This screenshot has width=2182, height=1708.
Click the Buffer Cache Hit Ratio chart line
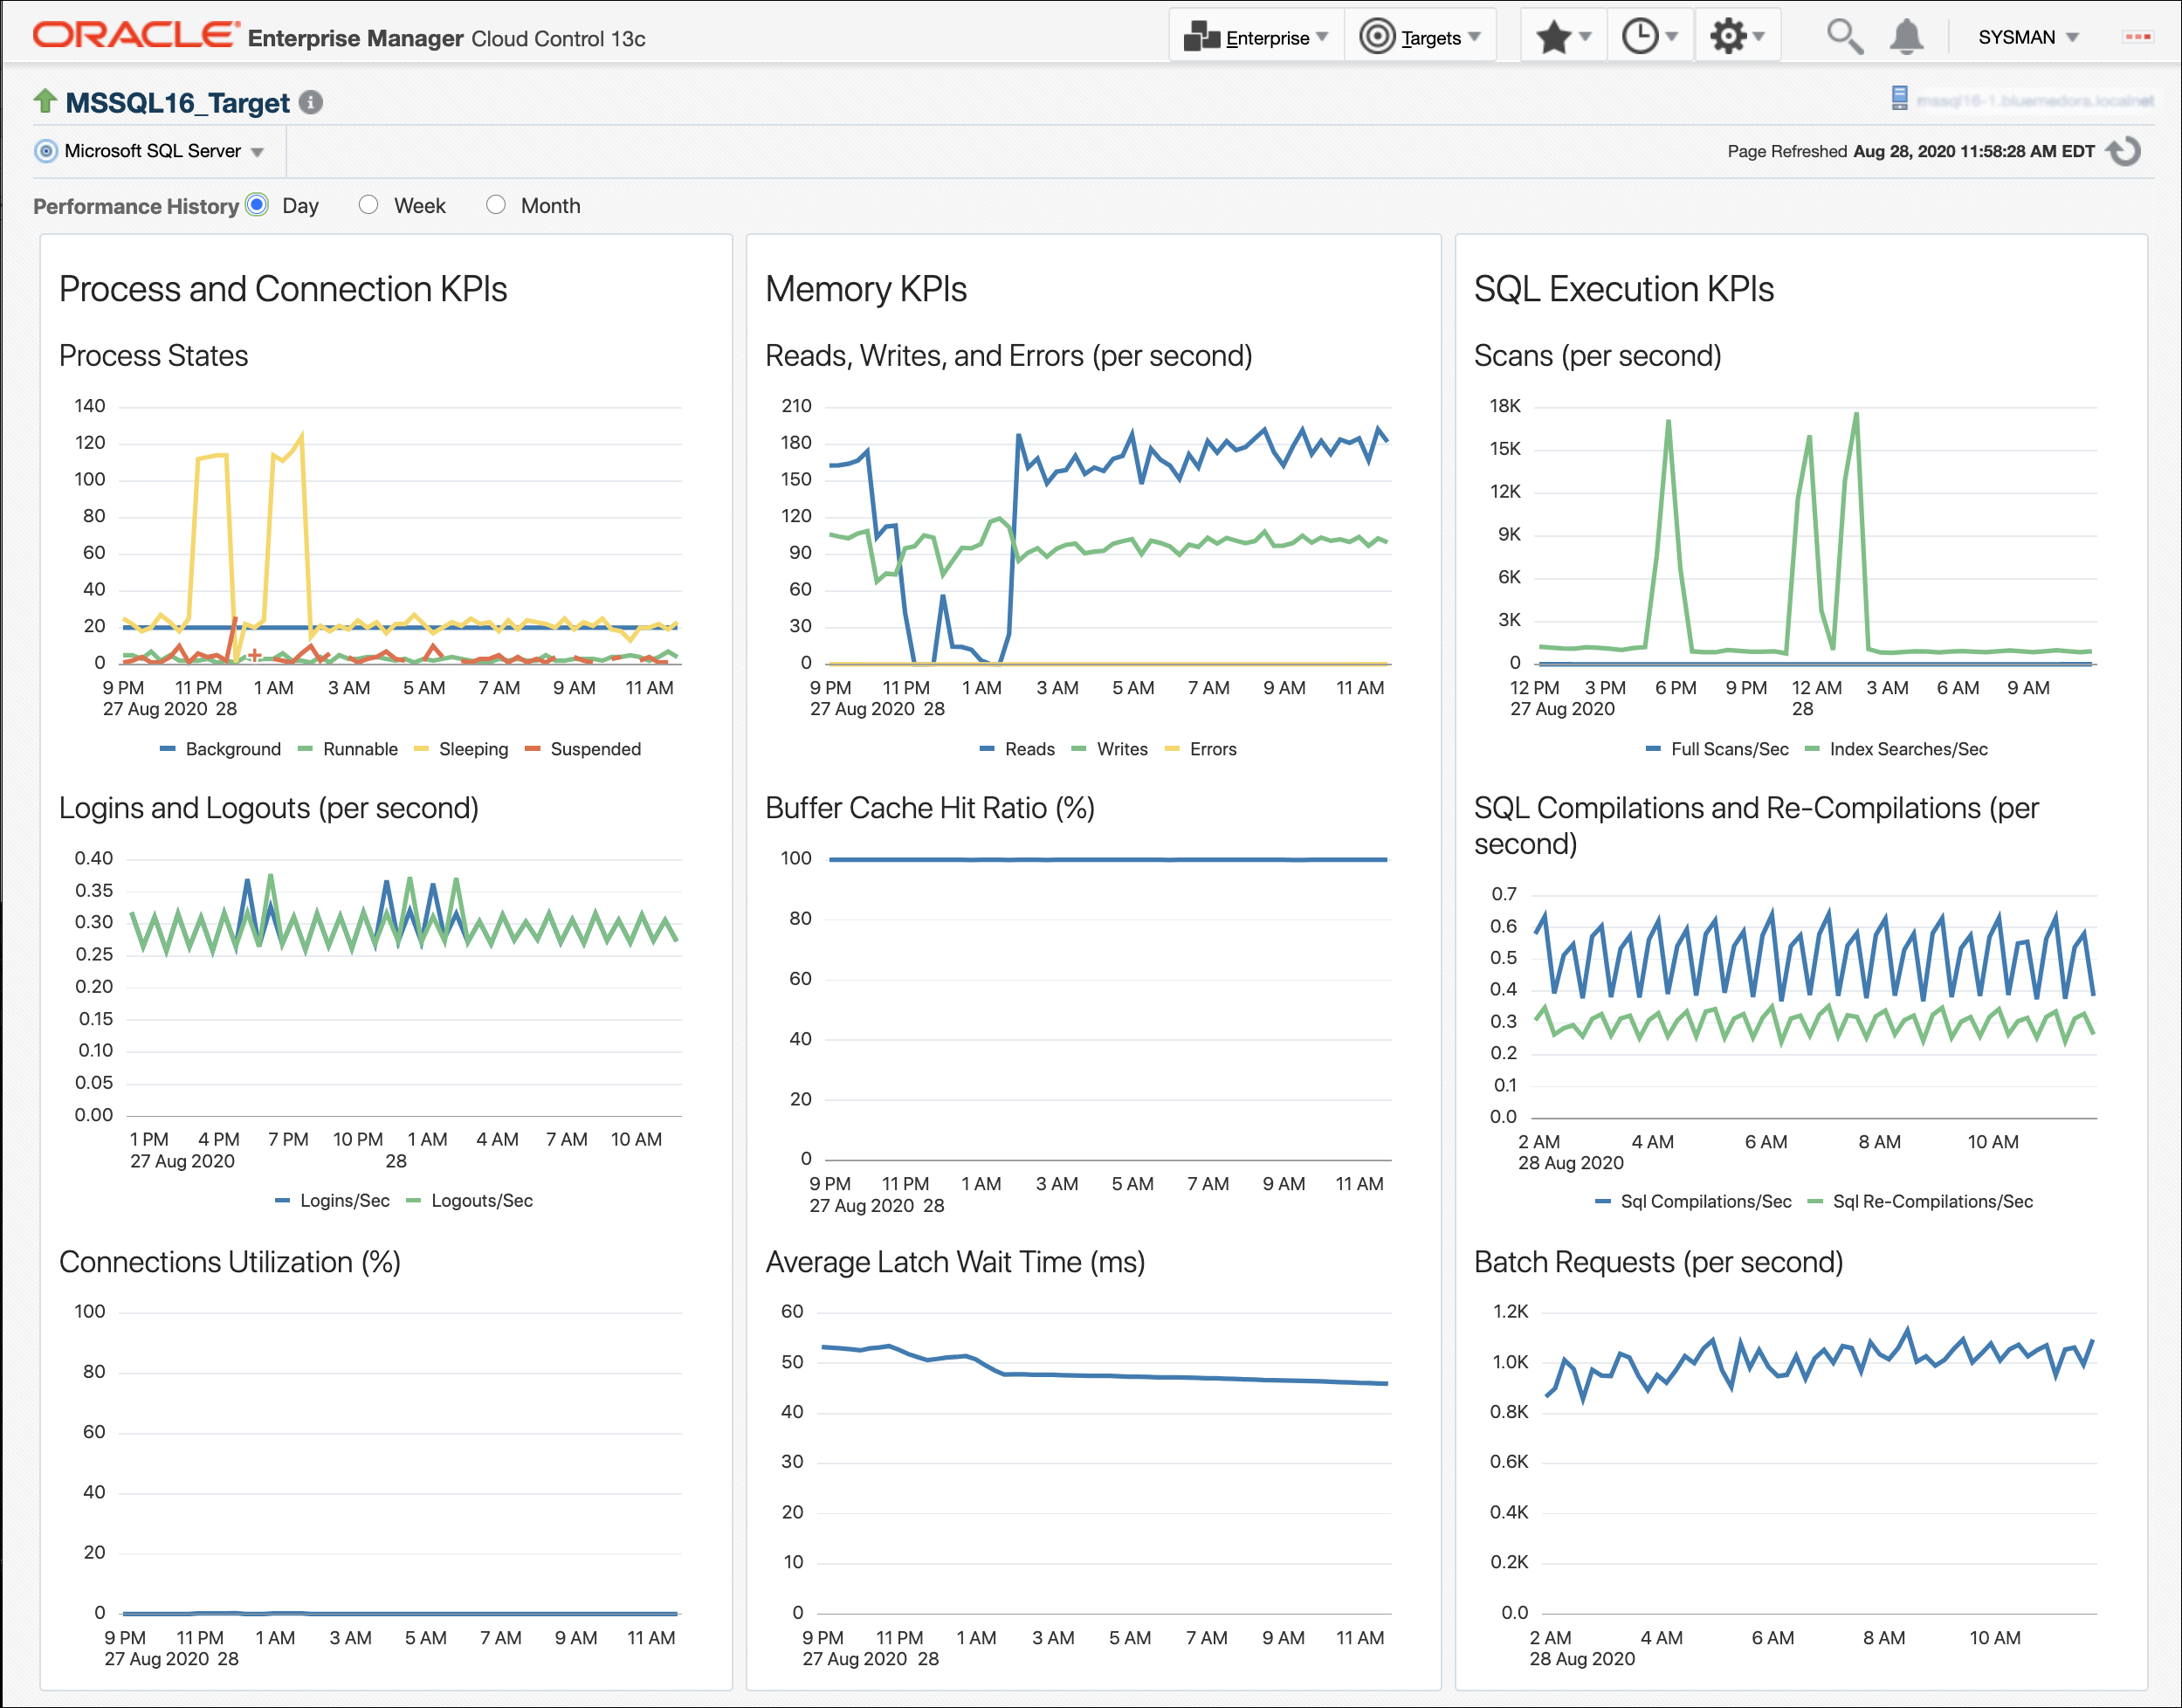pyautogui.click(x=1108, y=859)
